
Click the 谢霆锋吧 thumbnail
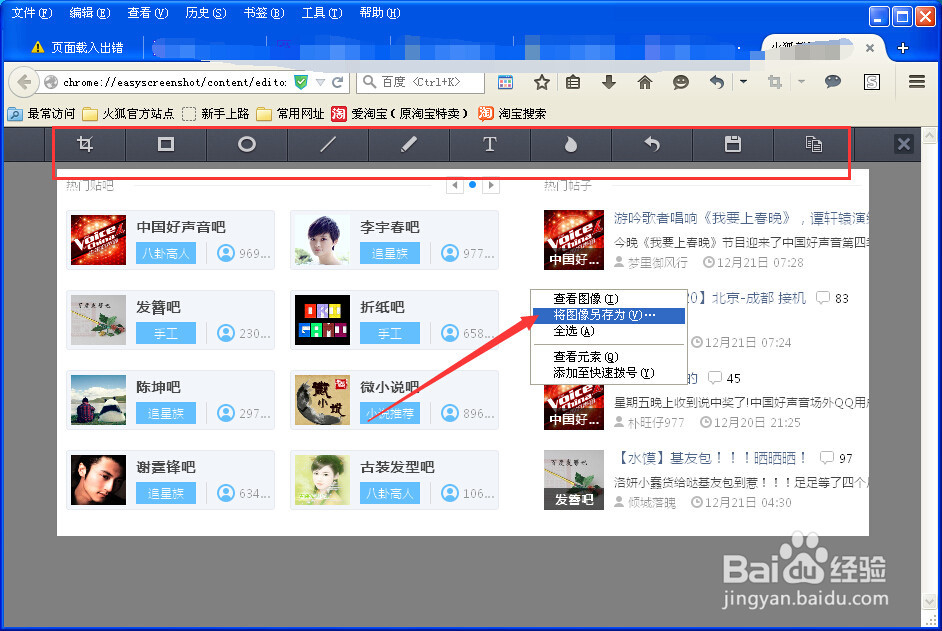(x=99, y=480)
